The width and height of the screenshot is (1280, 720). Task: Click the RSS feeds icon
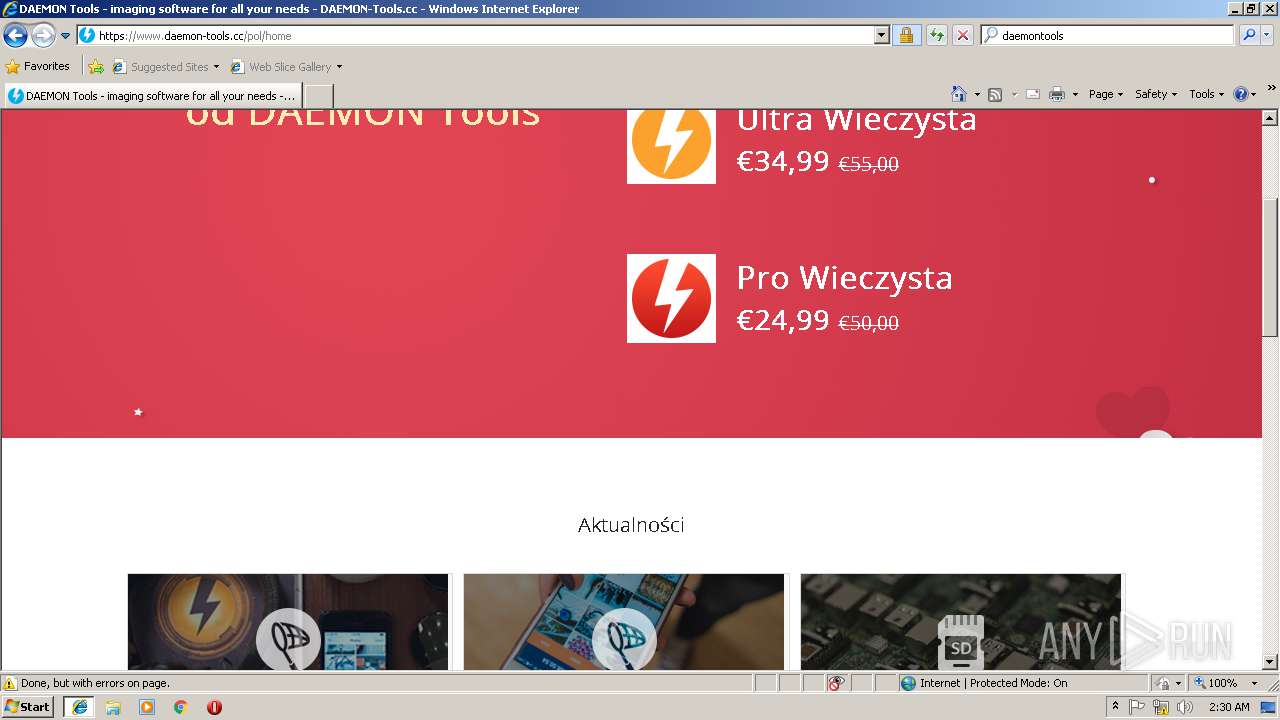pos(995,94)
